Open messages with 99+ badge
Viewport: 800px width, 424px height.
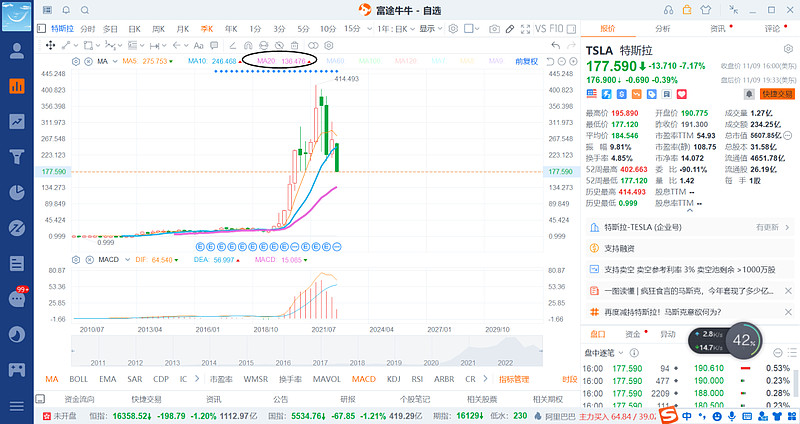[x=17, y=298]
